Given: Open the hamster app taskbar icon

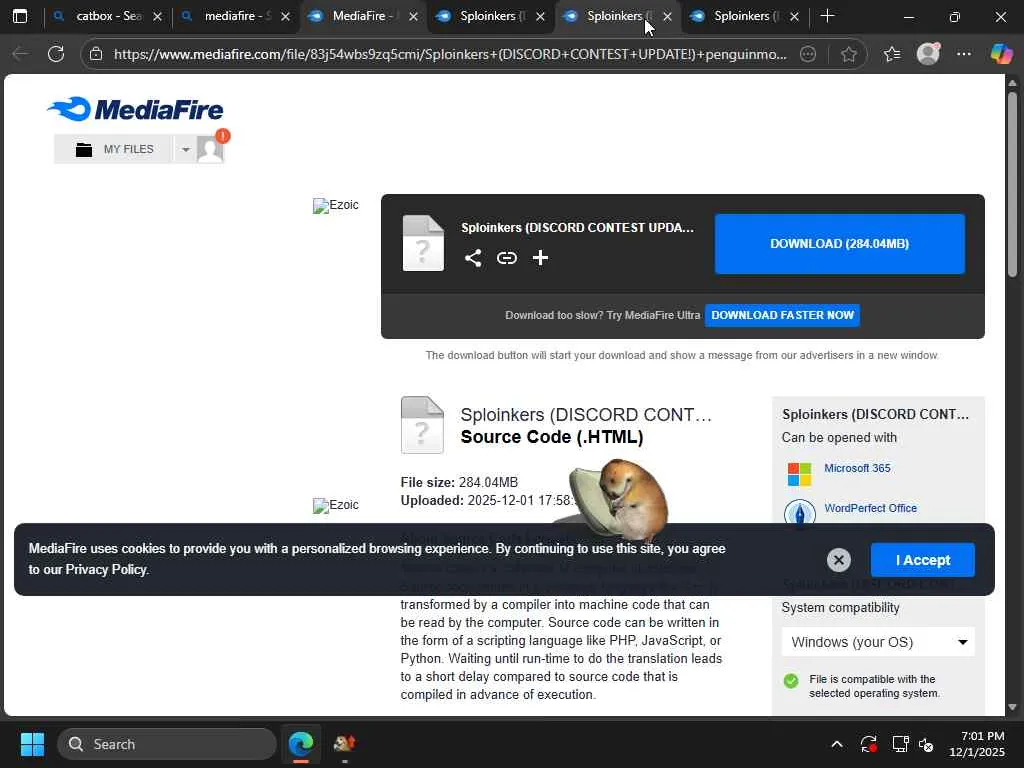Looking at the screenshot, I should point(344,744).
